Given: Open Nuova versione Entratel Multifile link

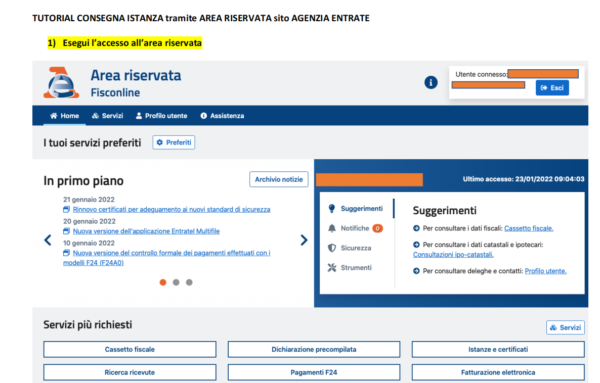Looking at the screenshot, I should (x=146, y=231).
